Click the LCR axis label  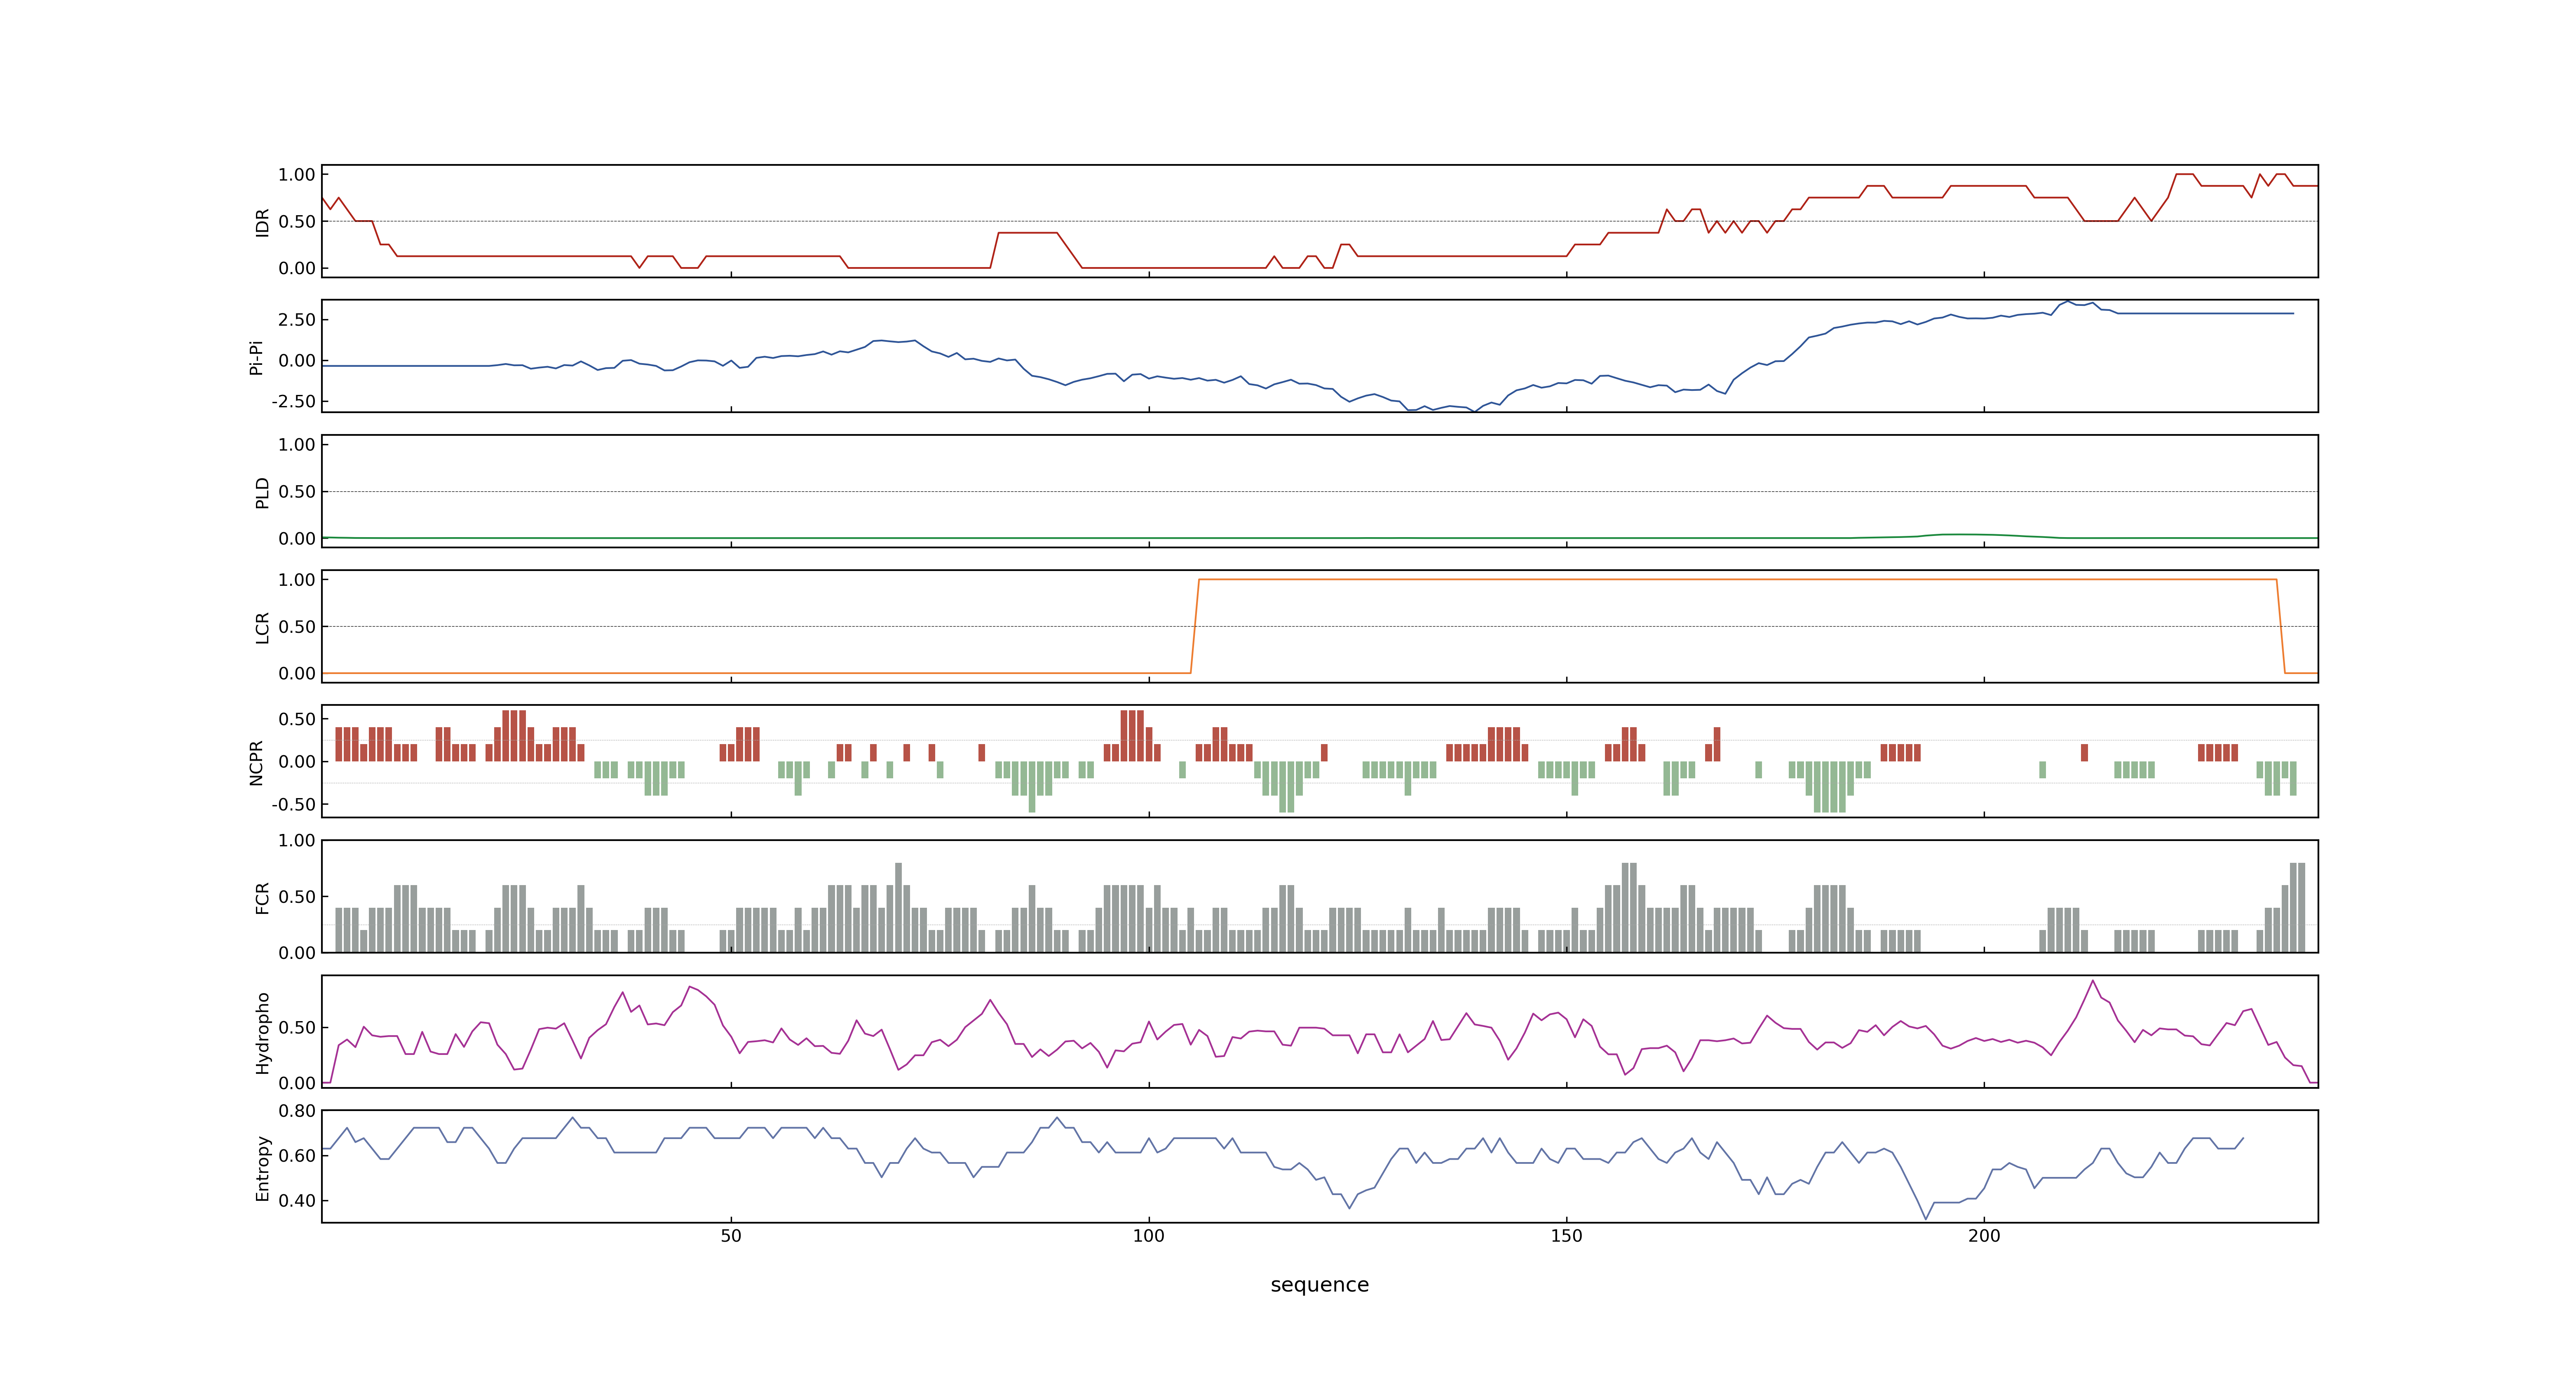pyautogui.click(x=262, y=627)
